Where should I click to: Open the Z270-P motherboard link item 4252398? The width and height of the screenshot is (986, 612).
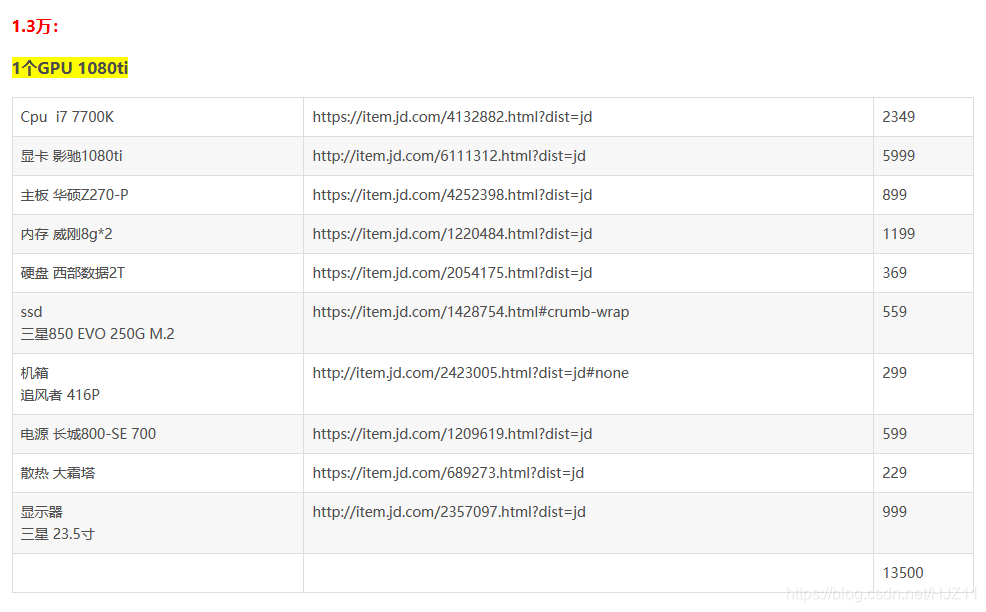[452, 195]
